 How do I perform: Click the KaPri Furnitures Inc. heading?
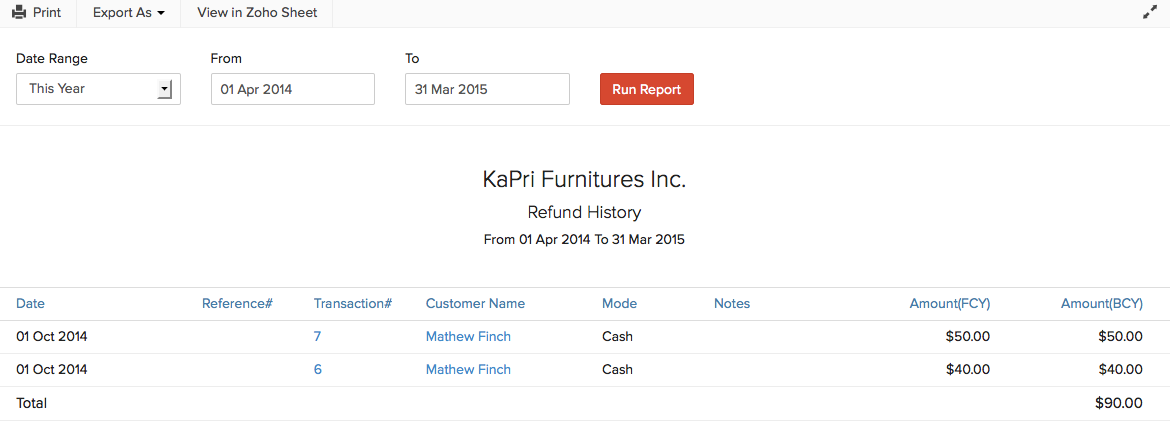coord(584,180)
